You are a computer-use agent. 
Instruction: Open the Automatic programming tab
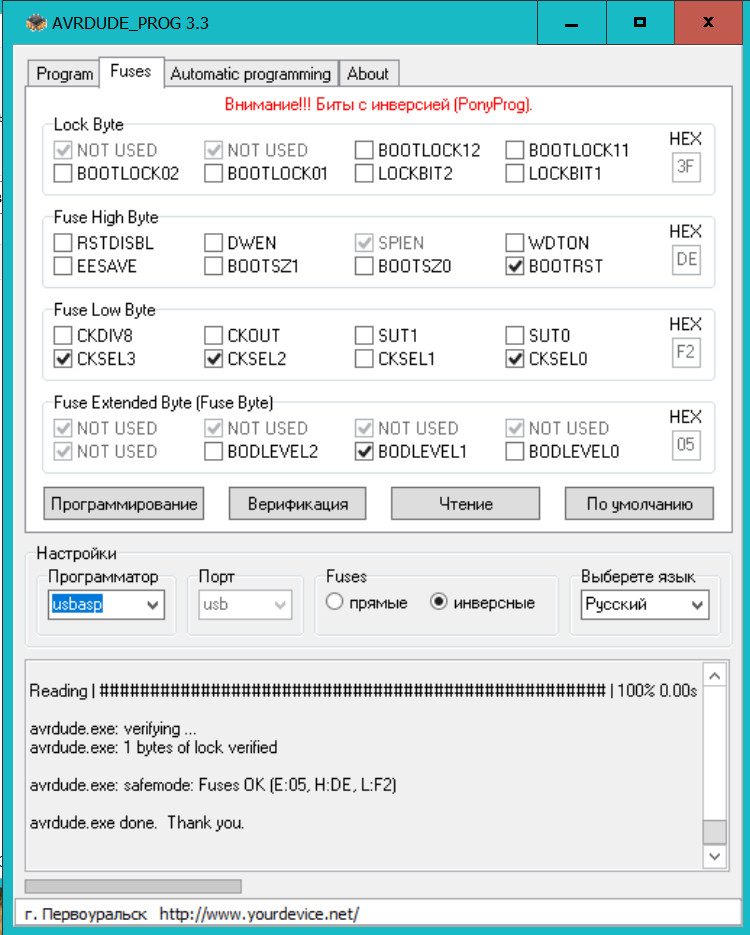tap(250, 74)
